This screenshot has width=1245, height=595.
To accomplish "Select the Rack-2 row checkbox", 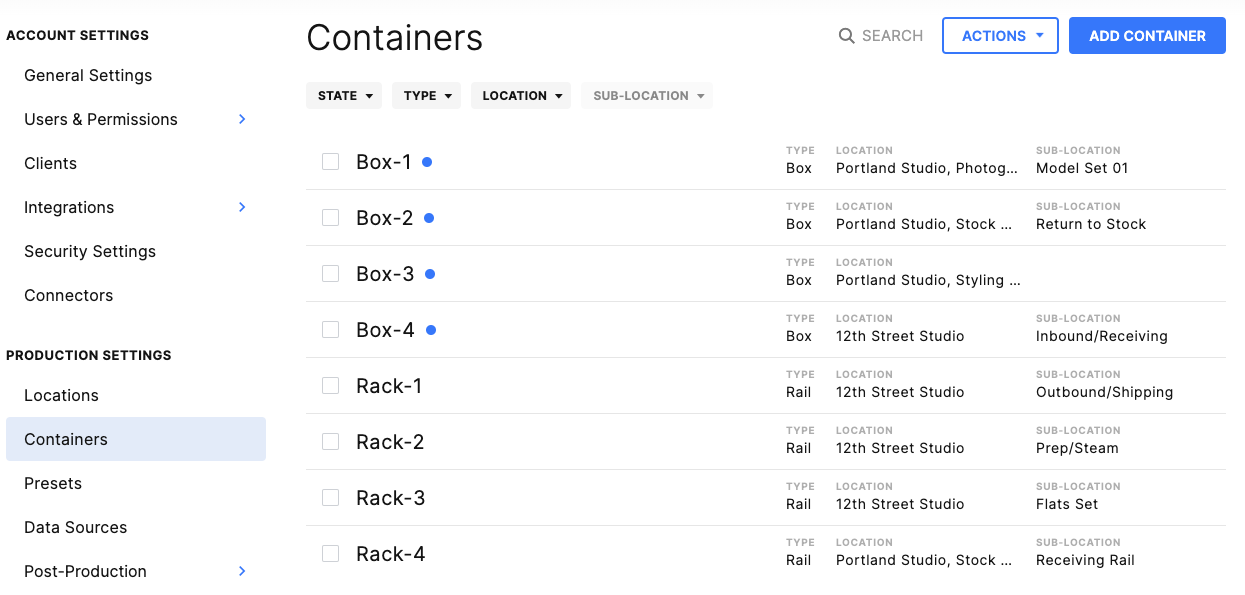I will tap(330, 441).
